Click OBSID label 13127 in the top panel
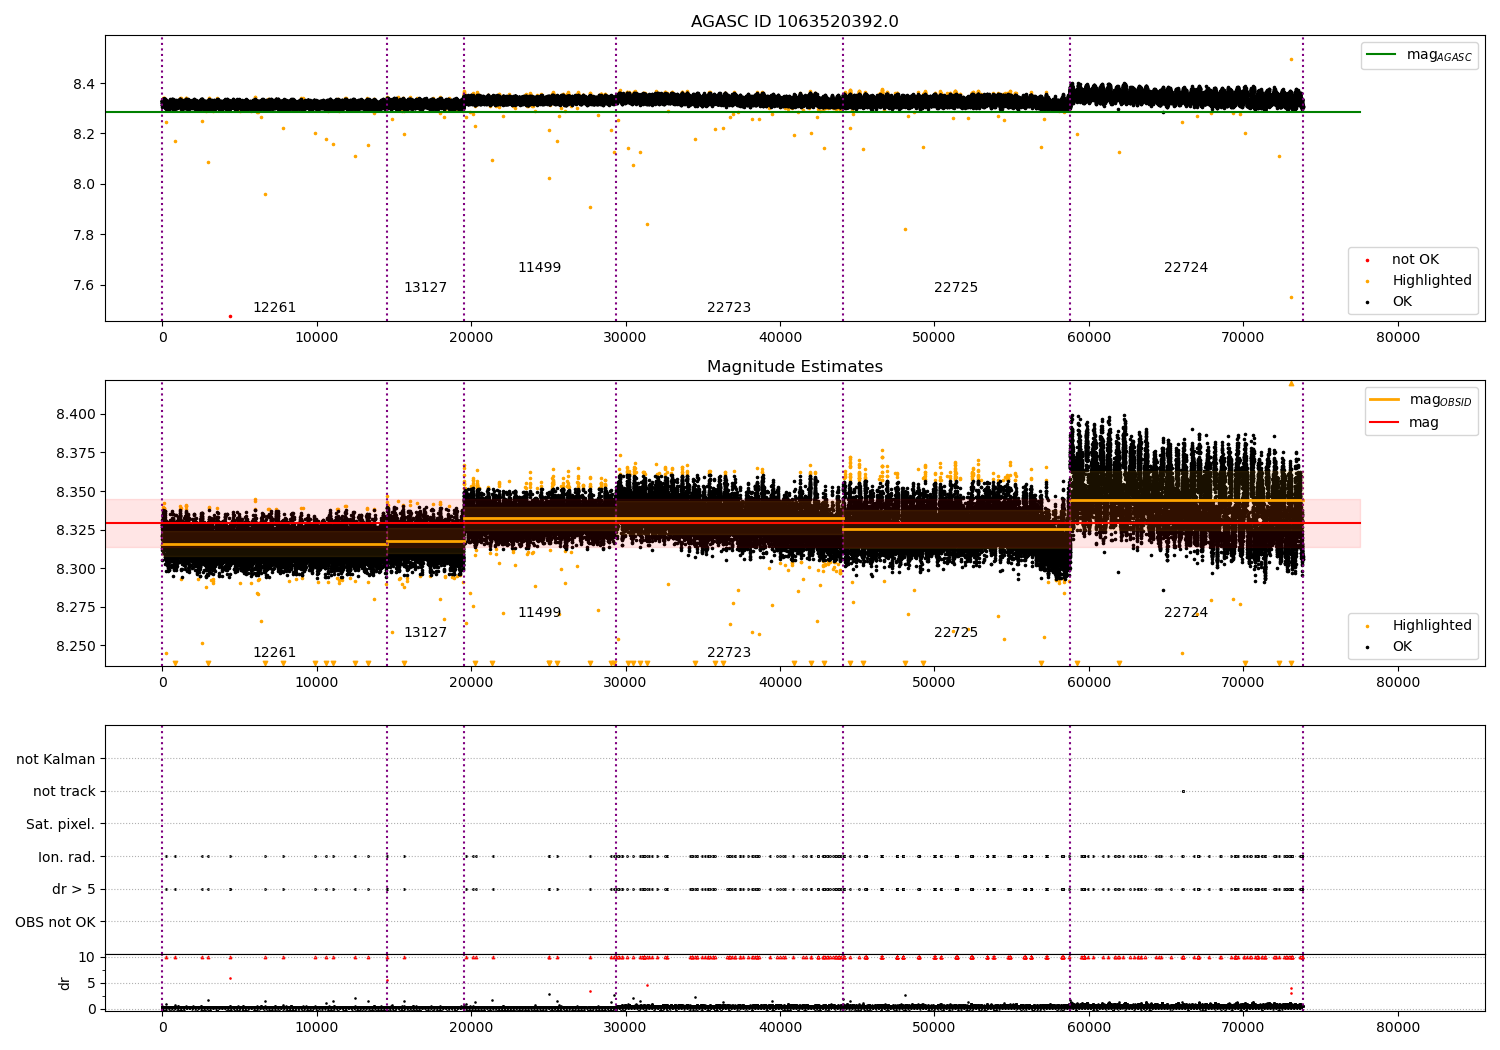The image size is (1500, 1050). click(425, 287)
